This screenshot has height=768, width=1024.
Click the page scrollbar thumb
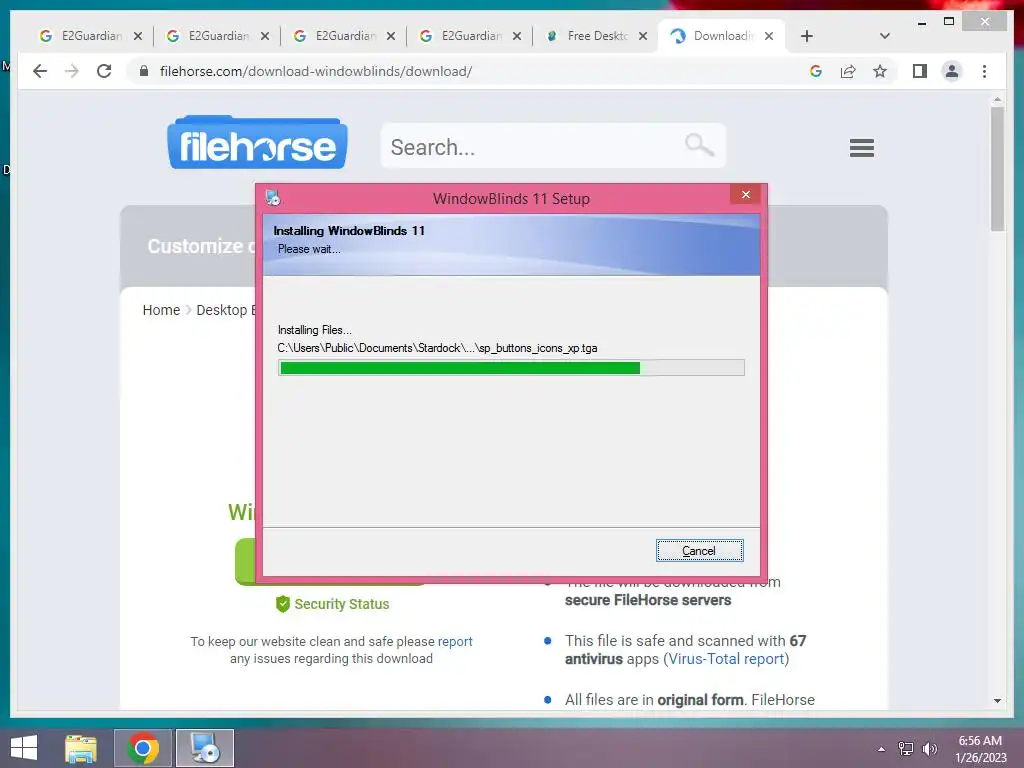pos(997,168)
